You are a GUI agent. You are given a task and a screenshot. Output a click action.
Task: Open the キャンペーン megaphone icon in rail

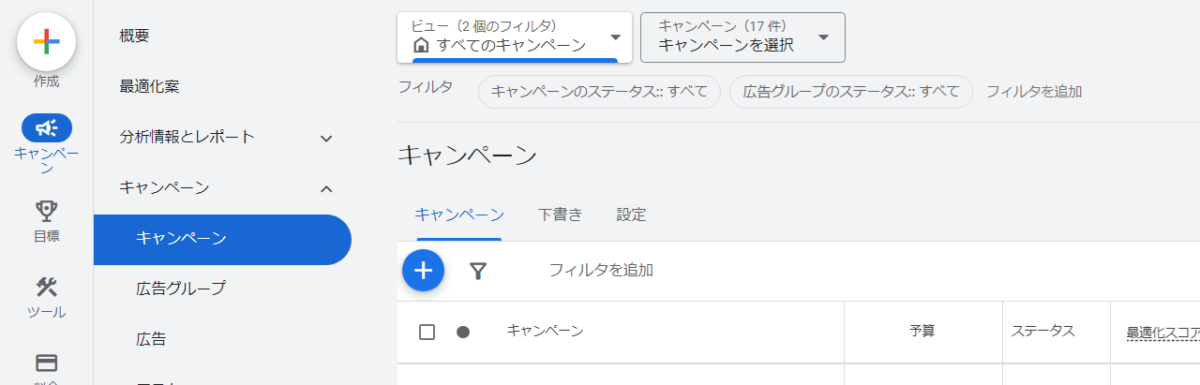[x=46, y=127]
